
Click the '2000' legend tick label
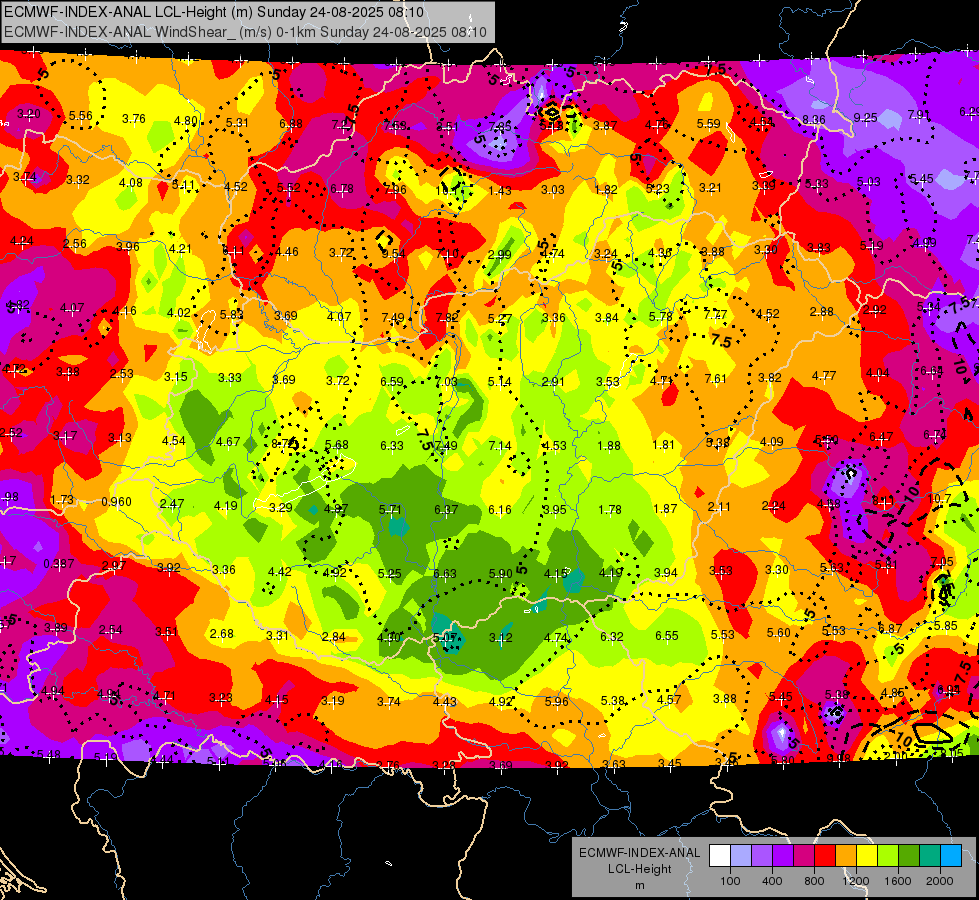940,881
